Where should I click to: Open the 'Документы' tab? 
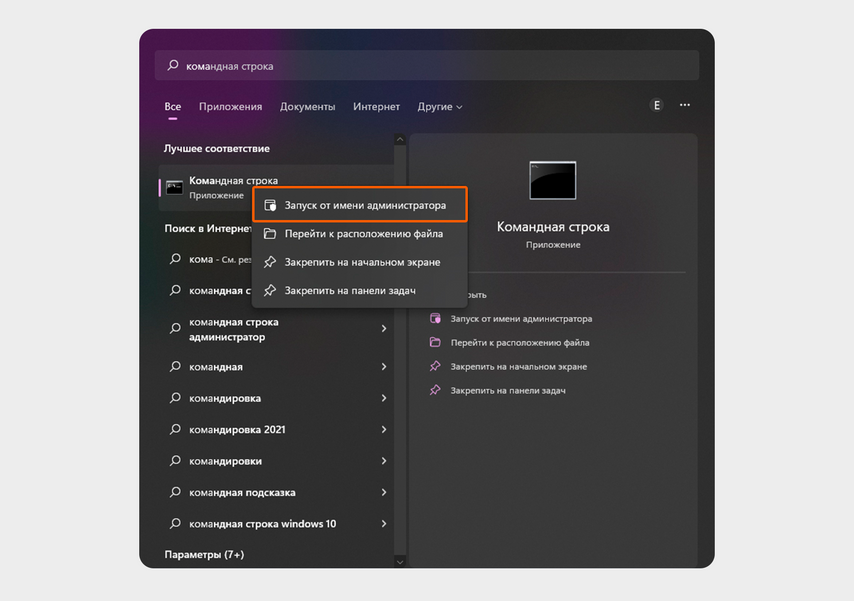[308, 107]
